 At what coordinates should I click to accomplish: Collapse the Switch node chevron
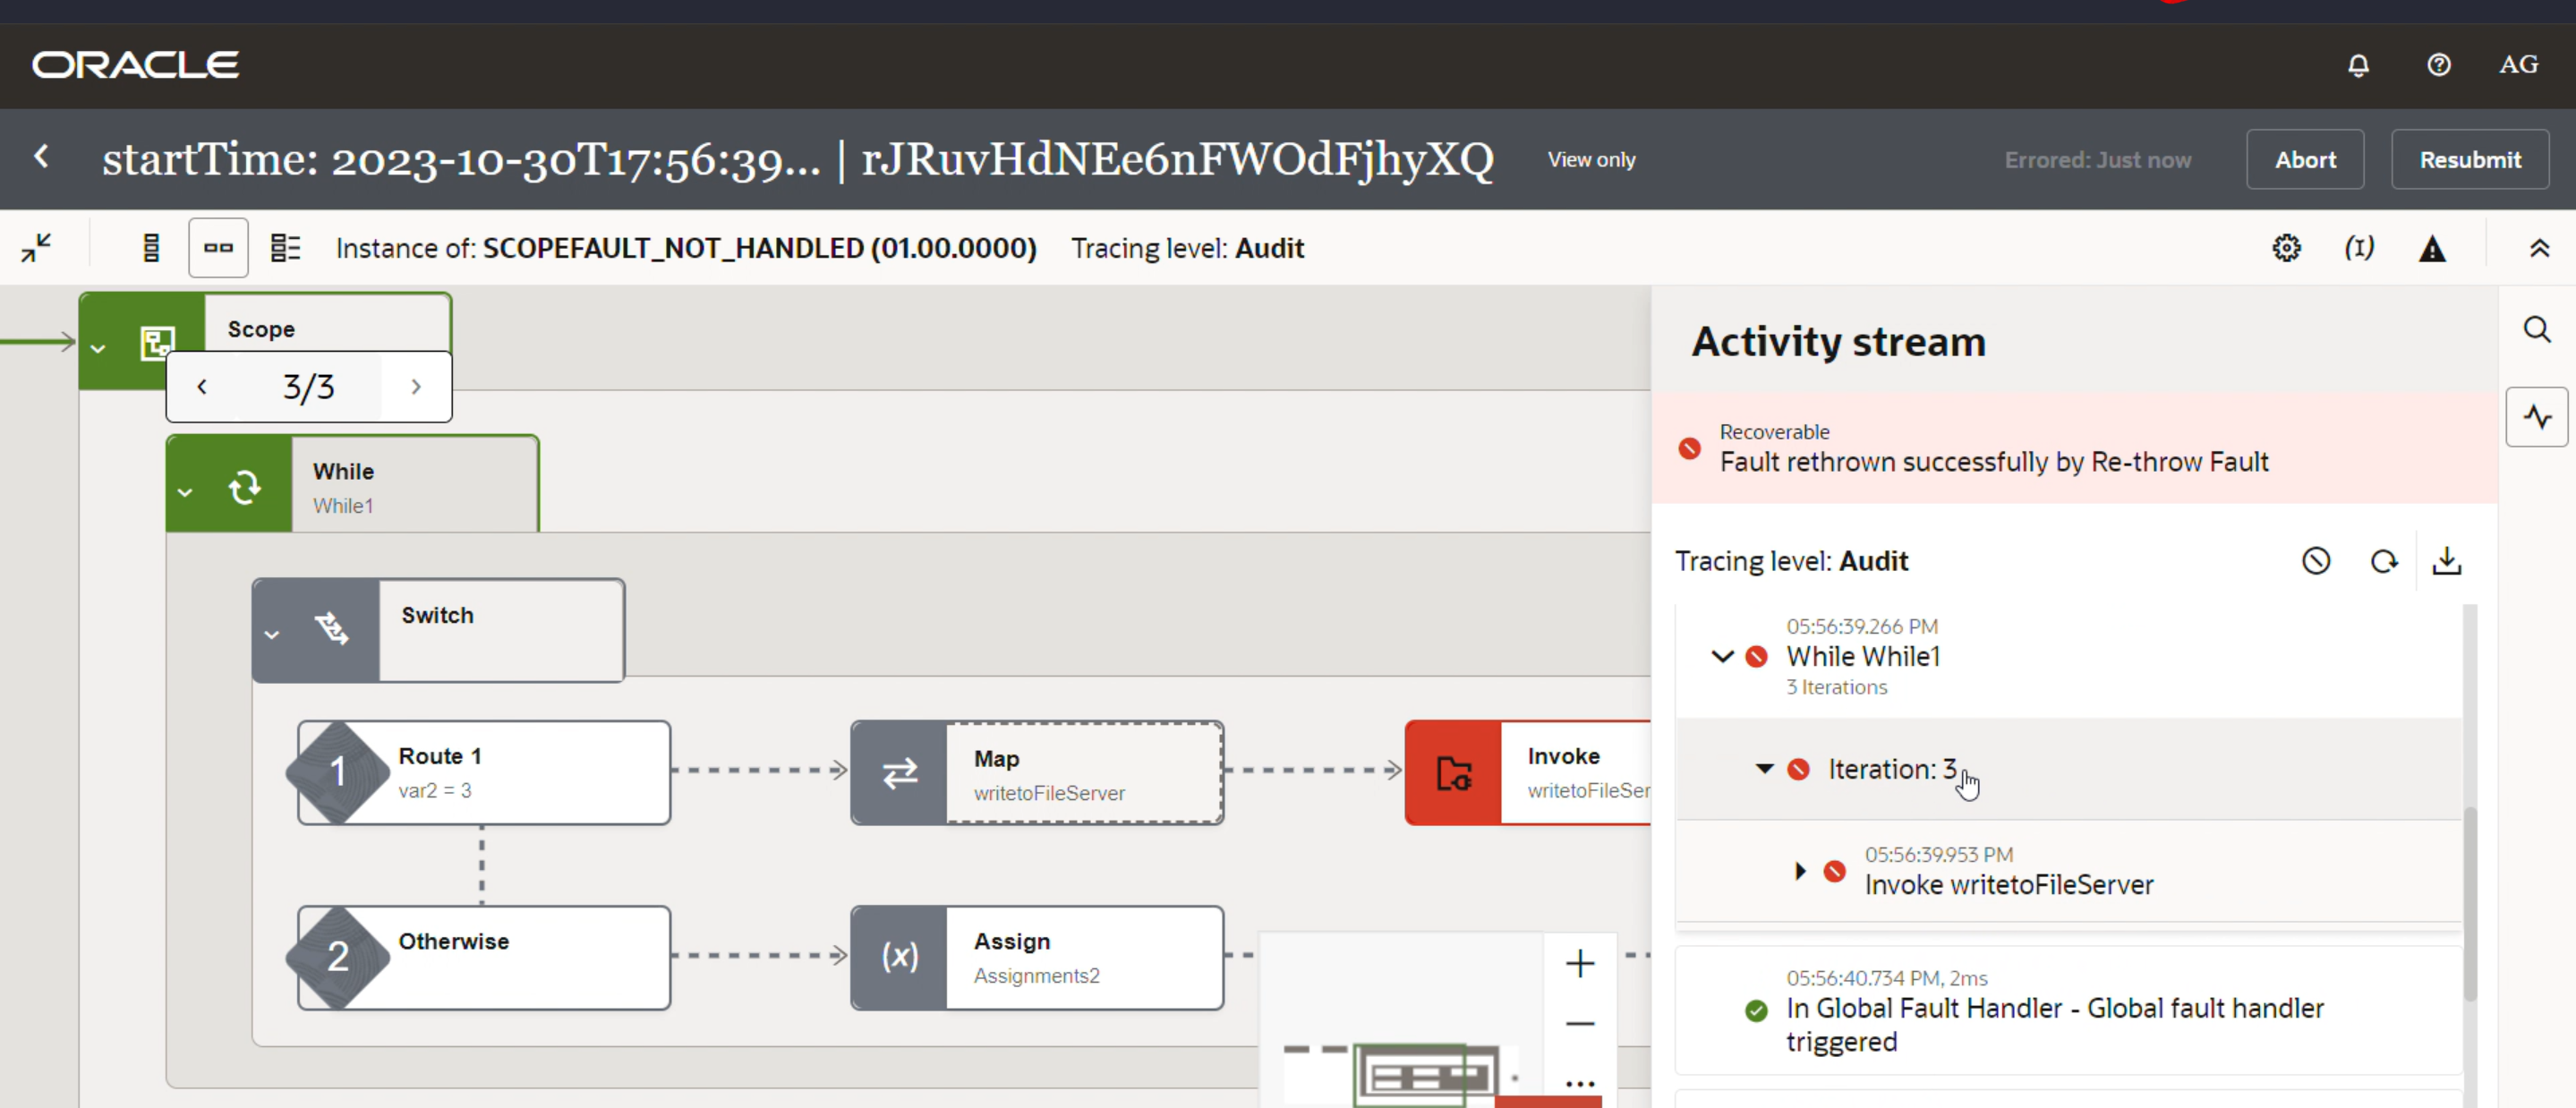[x=271, y=634]
